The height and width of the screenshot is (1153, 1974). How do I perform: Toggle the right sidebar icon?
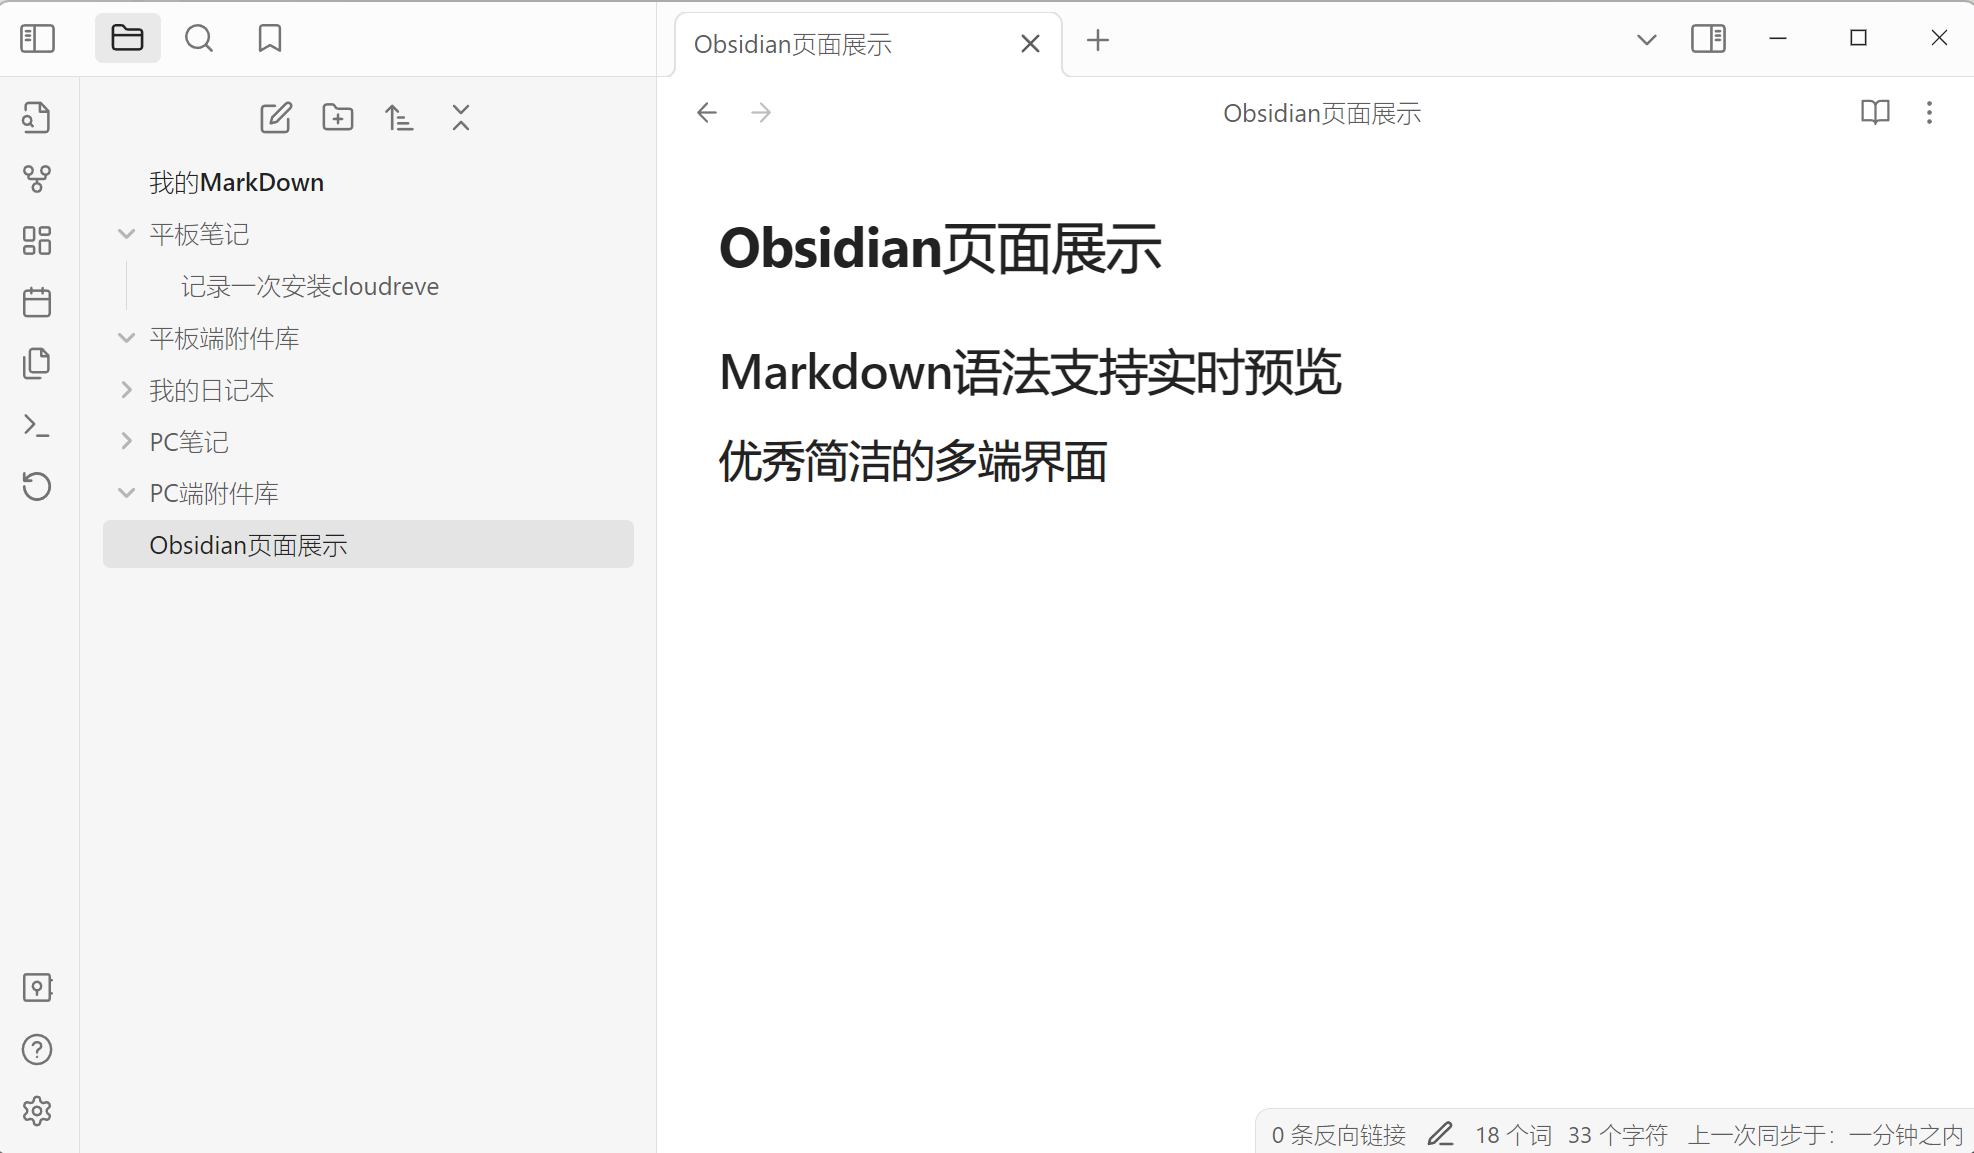point(1708,39)
